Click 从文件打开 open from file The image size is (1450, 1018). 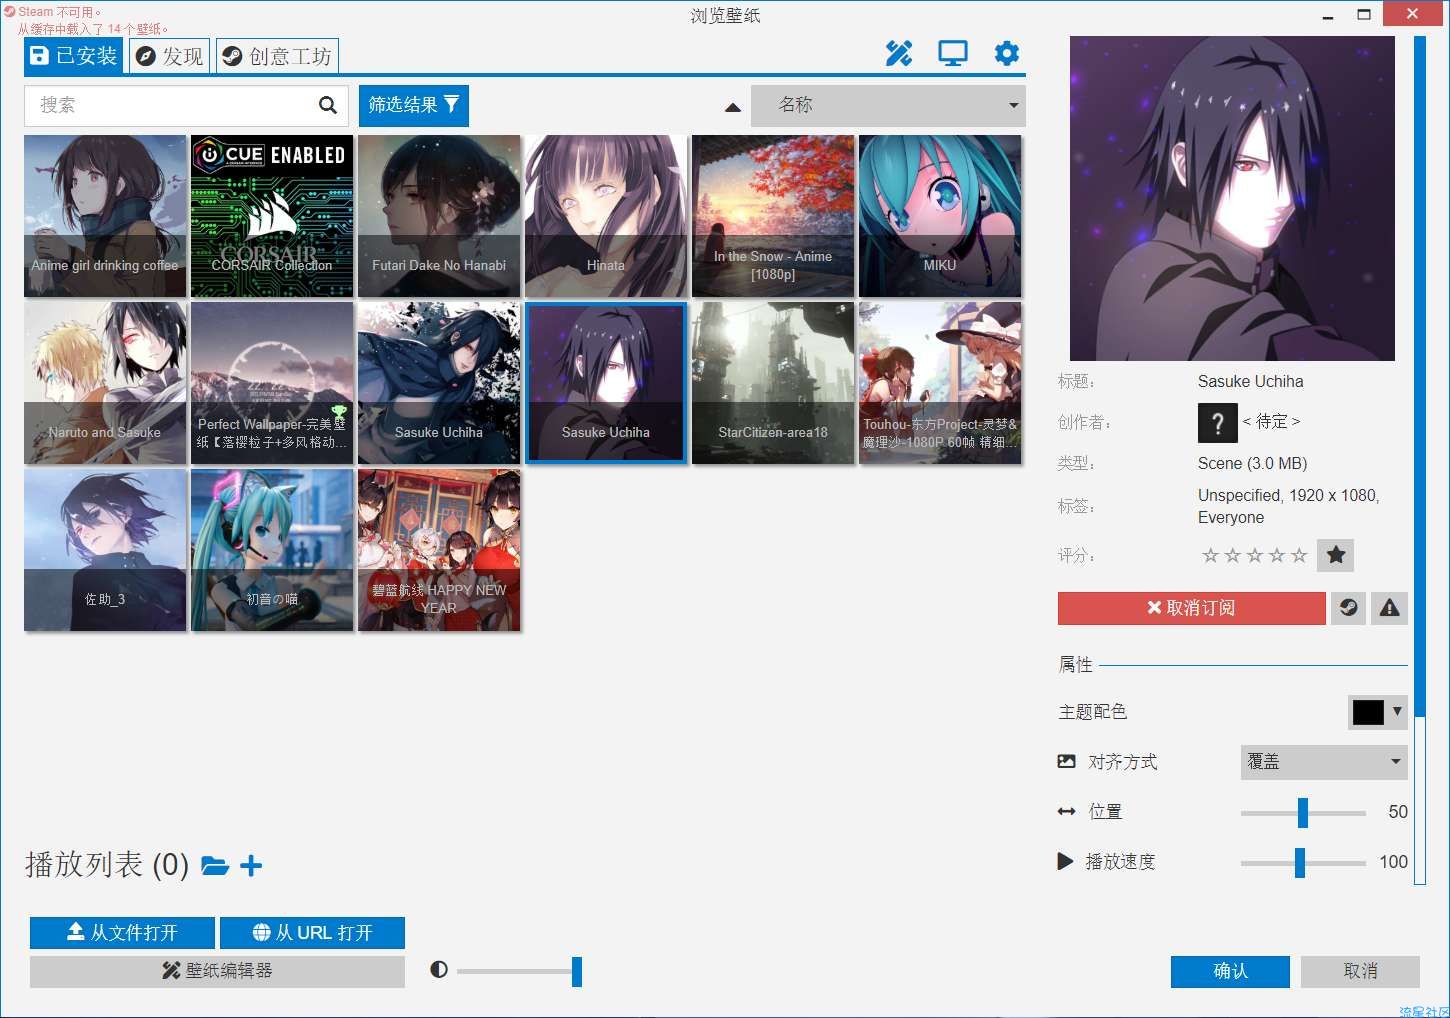[x=122, y=932]
